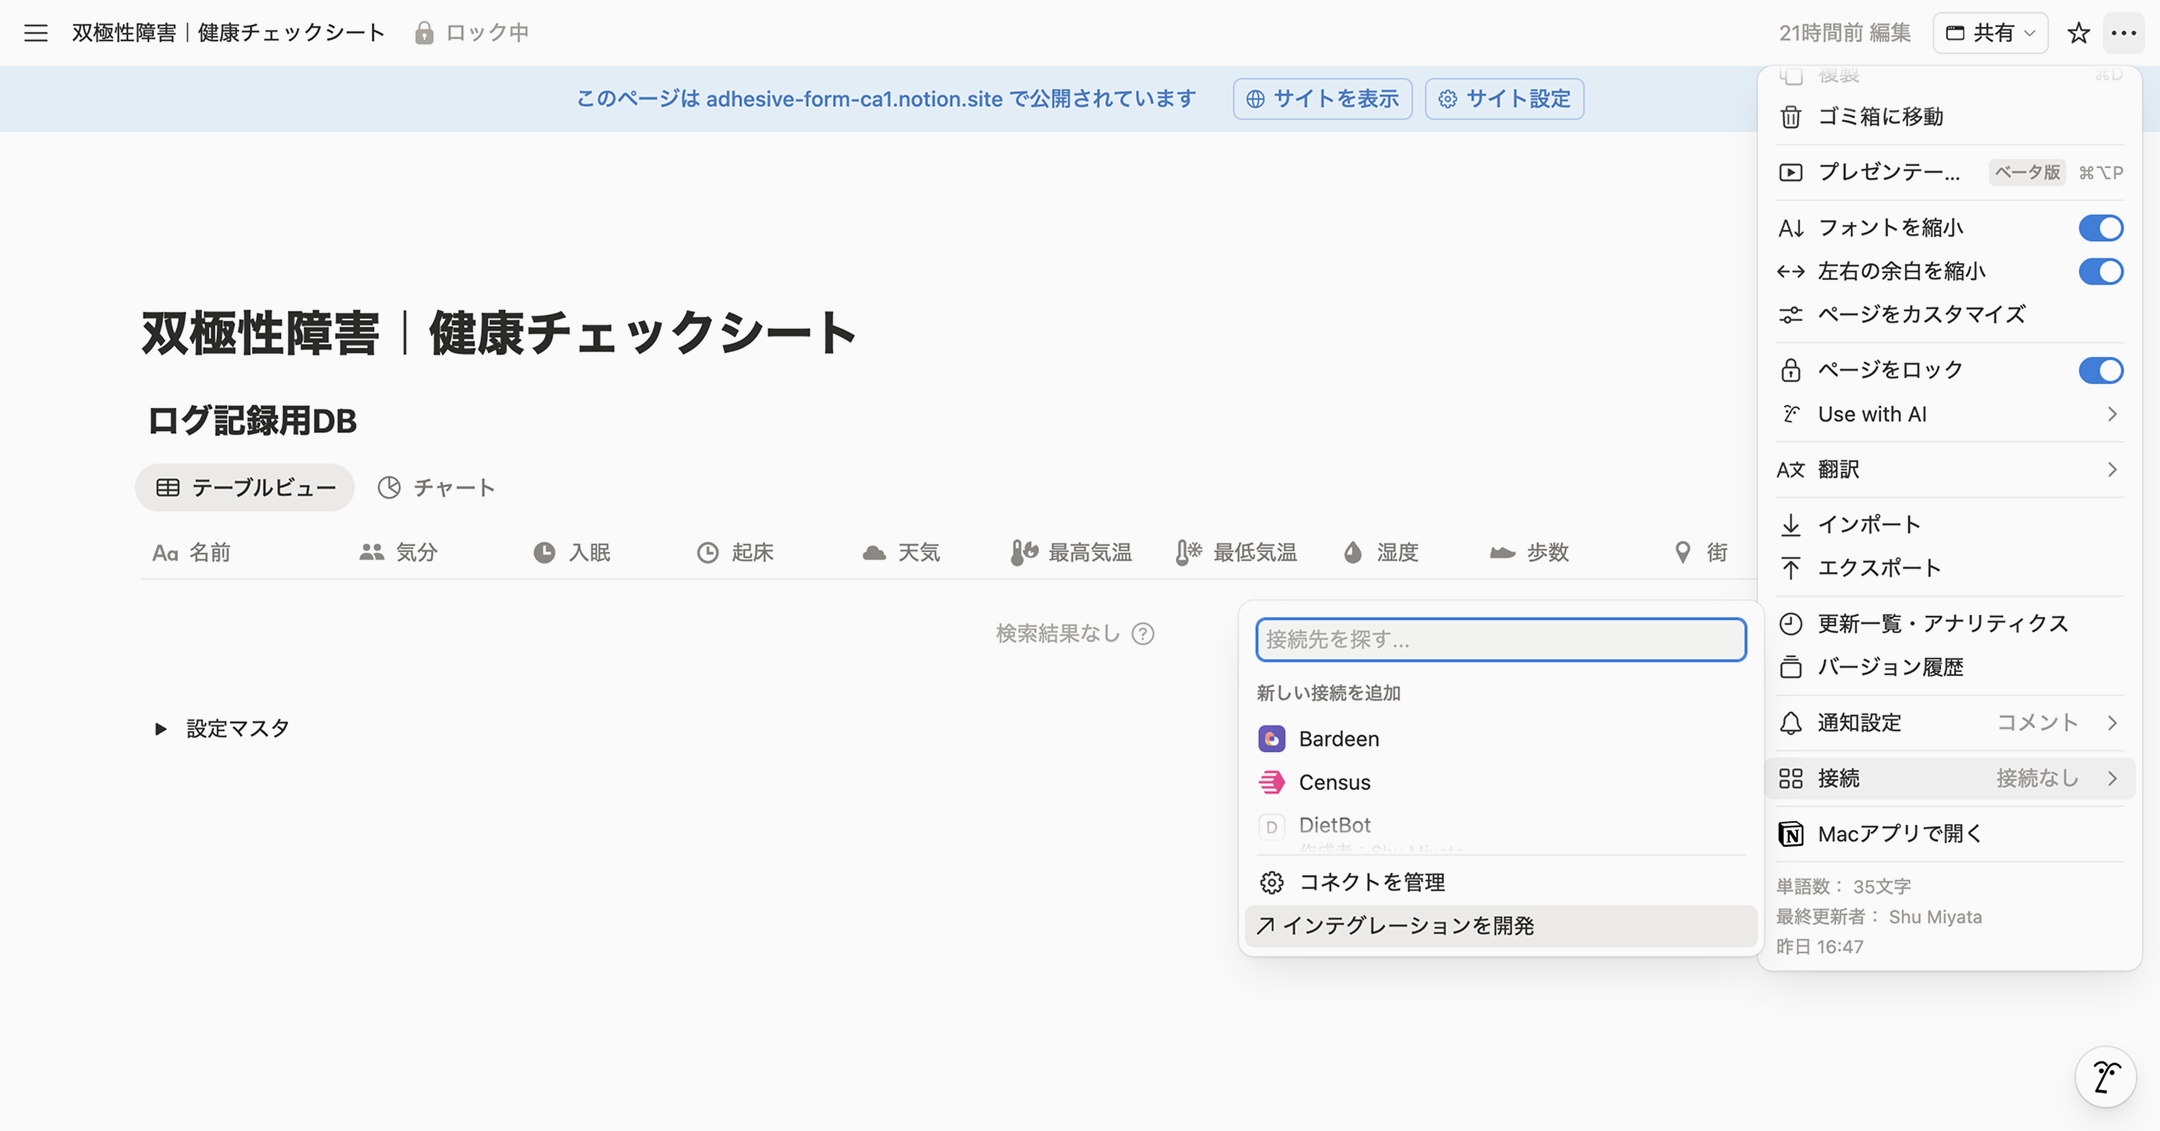The height and width of the screenshot is (1131, 2160).
Task: Focus the 接続先を探す search field
Action: pos(1500,640)
